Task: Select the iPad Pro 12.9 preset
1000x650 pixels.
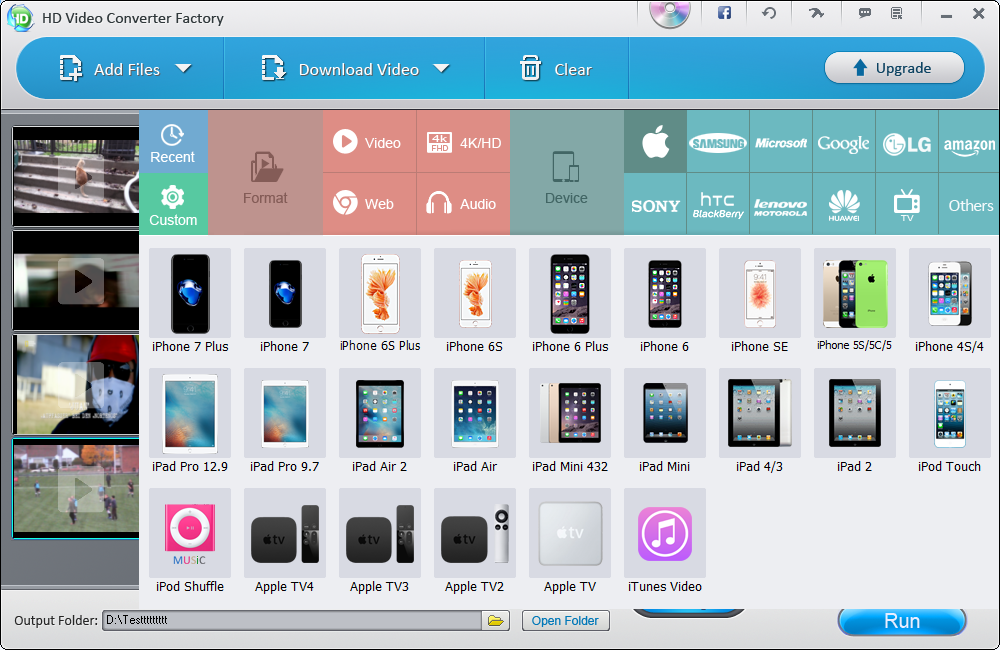Action: [x=190, y=422]
